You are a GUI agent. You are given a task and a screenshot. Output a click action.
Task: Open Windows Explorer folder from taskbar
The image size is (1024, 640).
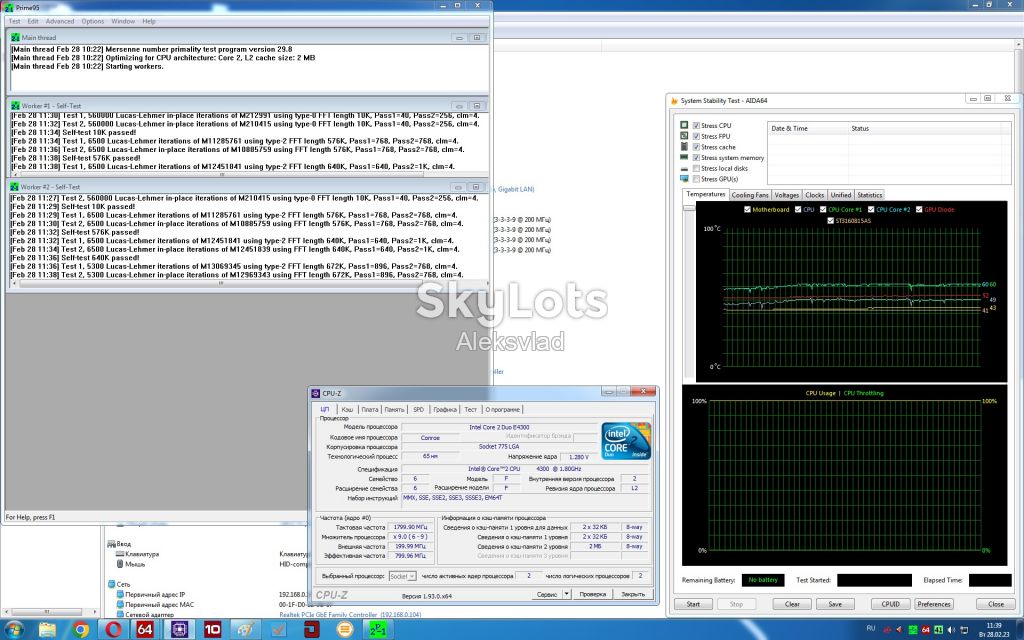point(47,630)
